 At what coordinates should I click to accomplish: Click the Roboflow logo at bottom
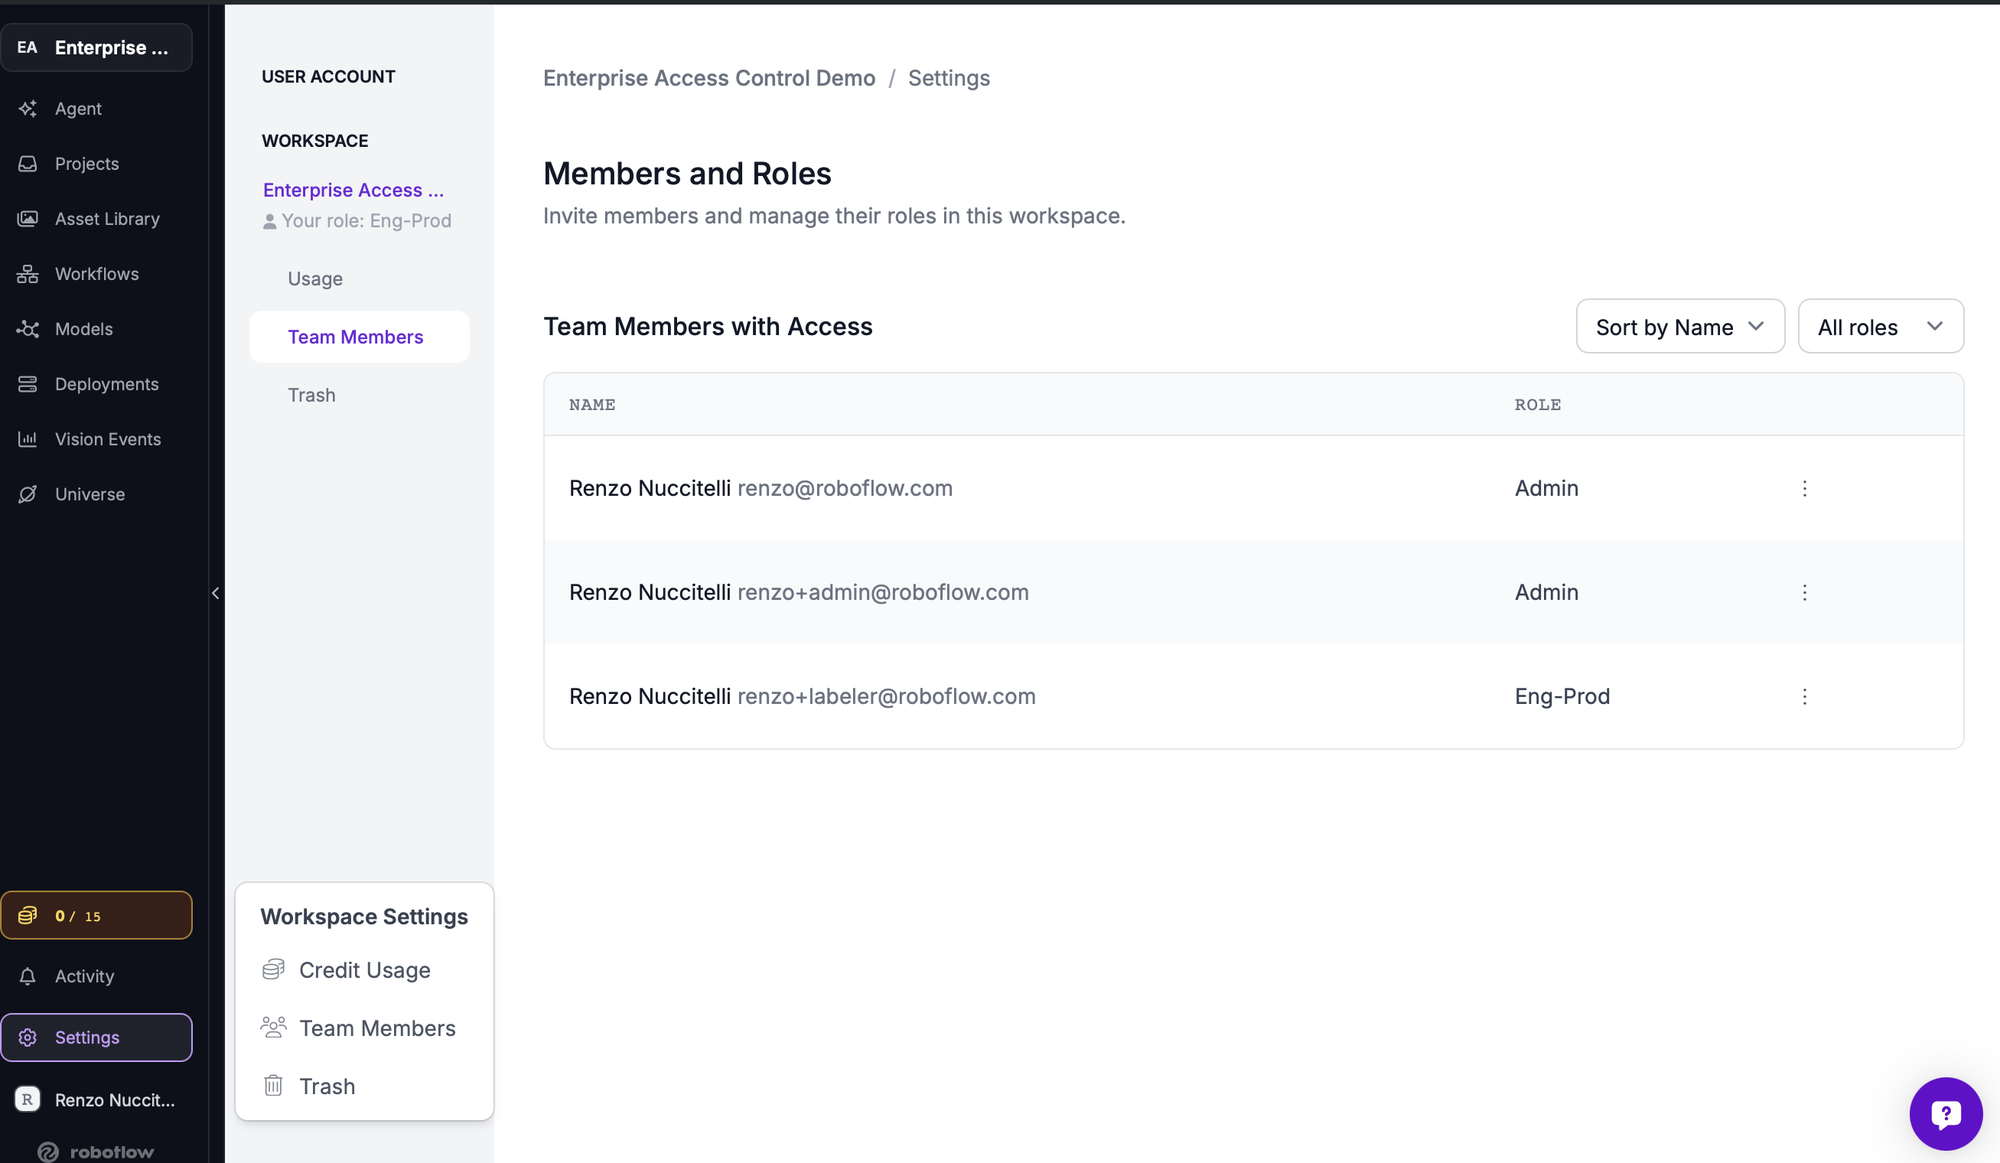(96, 1151)
